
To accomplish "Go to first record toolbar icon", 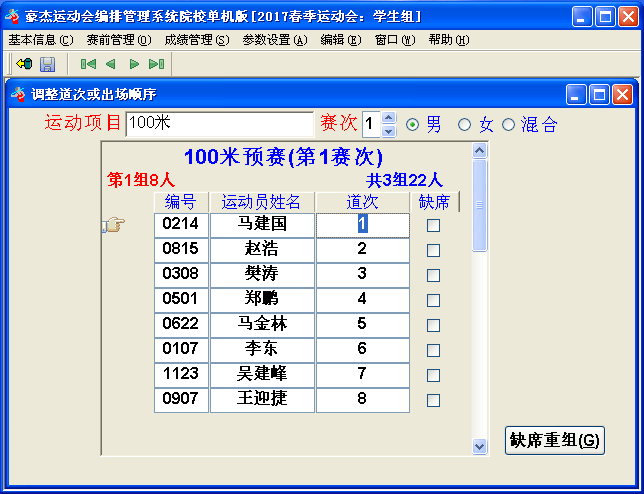I will pos(88,64).
